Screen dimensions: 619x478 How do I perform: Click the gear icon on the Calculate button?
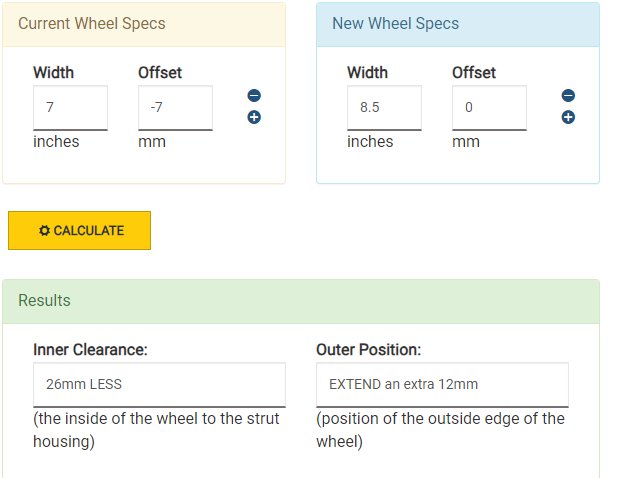point(45,231)
